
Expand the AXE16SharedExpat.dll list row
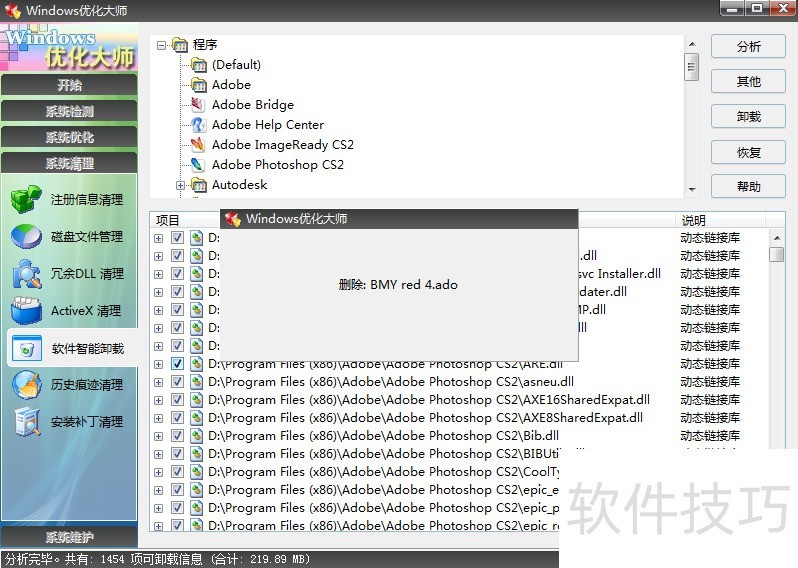[158, 401]
